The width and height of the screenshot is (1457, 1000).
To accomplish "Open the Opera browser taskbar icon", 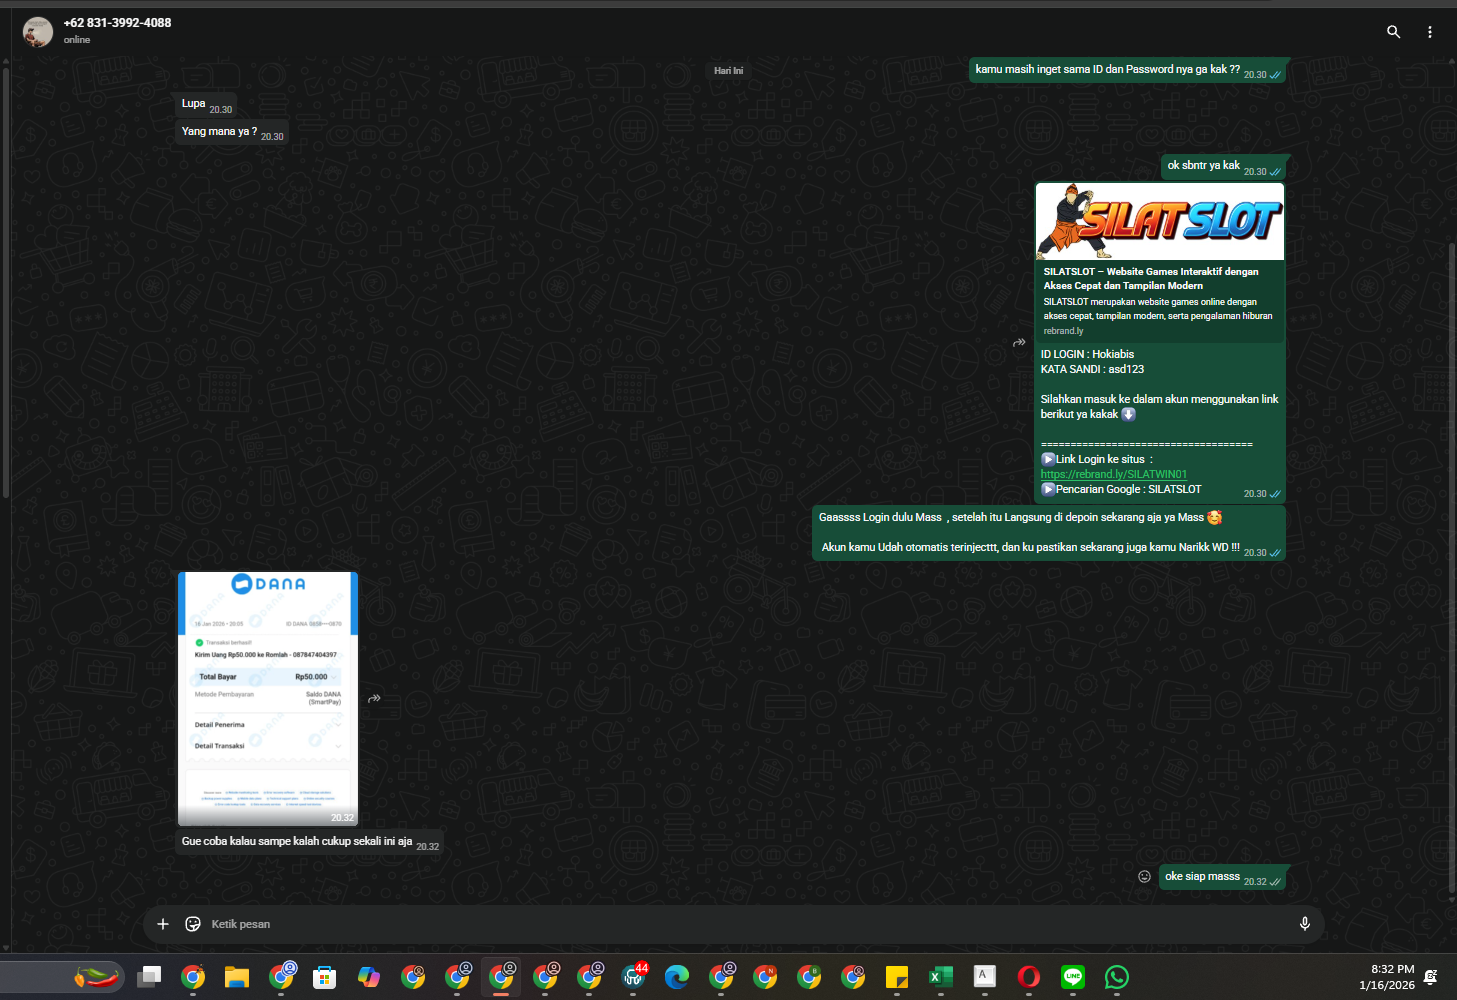I will click(x=1029, y=977).
